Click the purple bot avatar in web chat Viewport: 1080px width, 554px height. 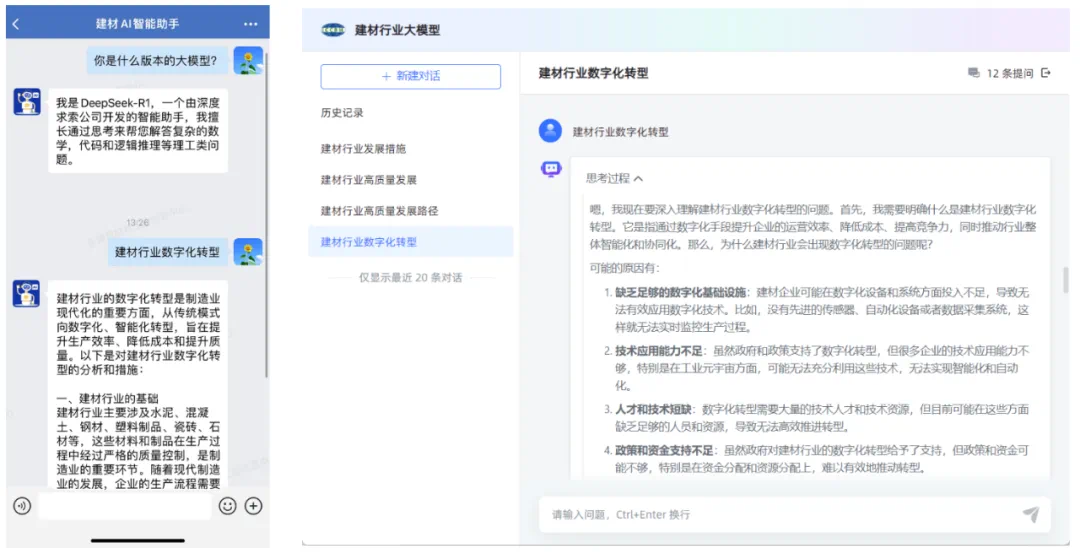point(551,169)
